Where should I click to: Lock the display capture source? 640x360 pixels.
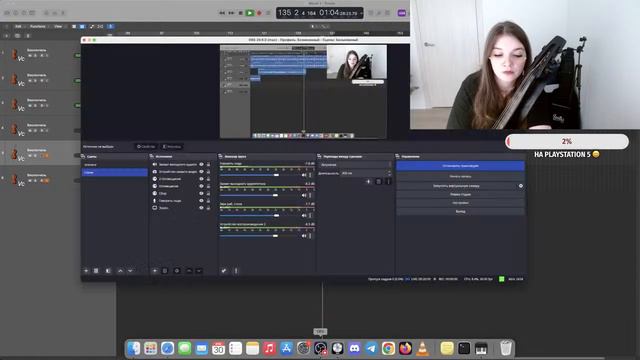coord(208,208)
